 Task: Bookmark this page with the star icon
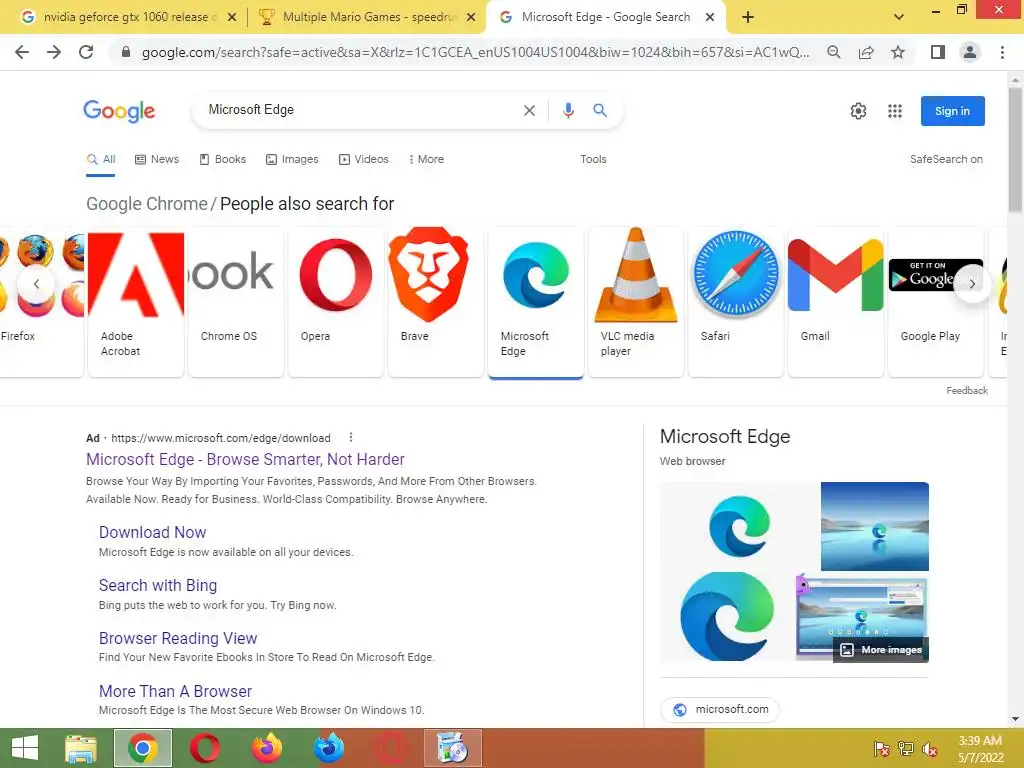tap(898, 52)
